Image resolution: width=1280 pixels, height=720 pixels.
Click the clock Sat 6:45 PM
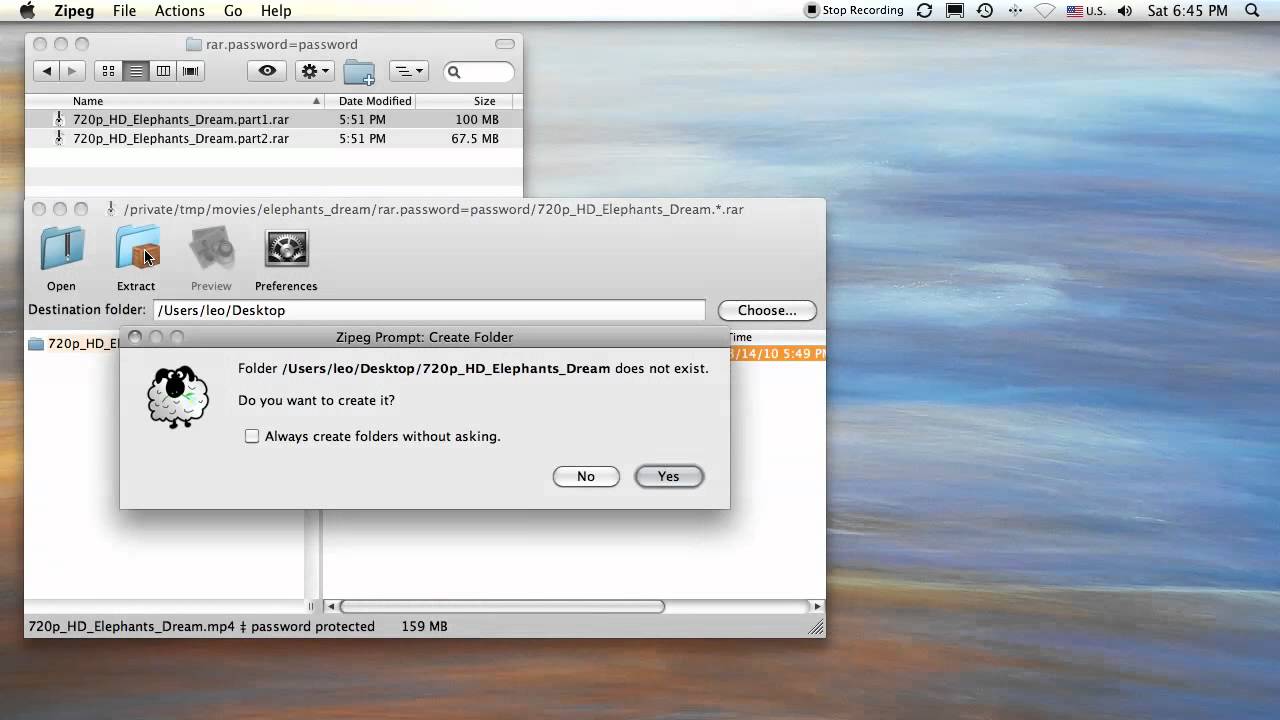pos(1188,11)
